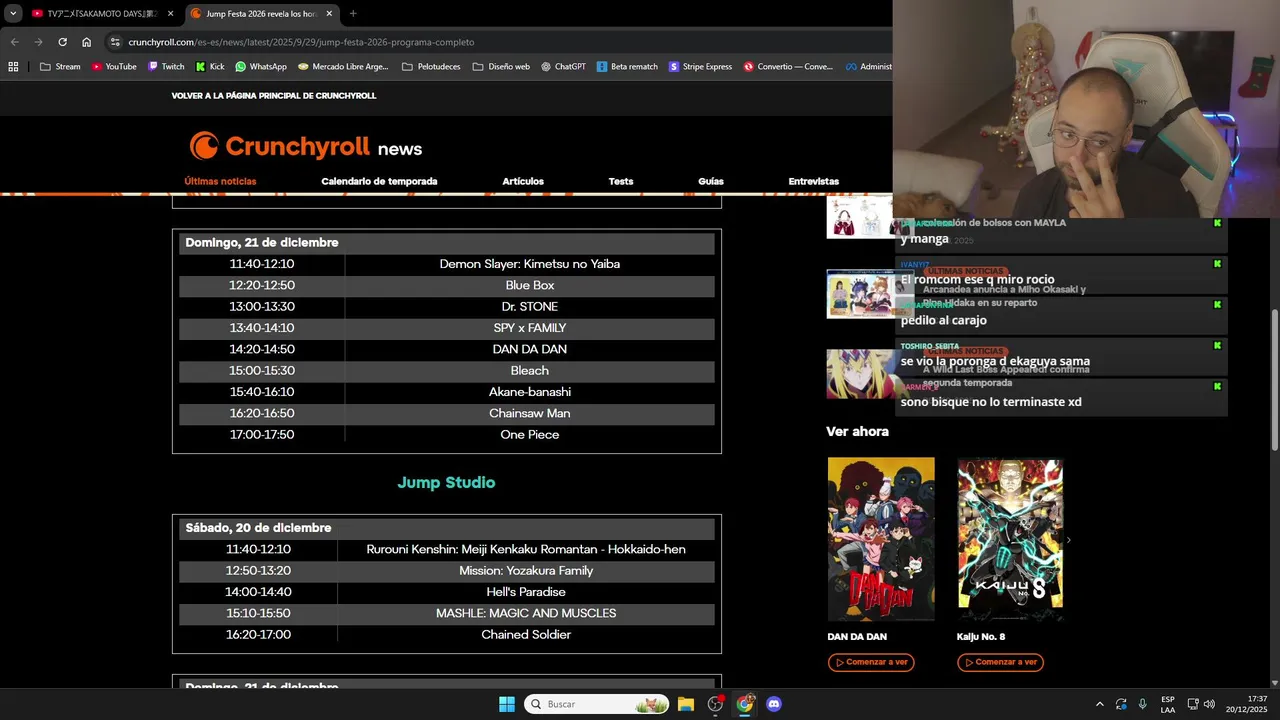Screen dimensions: 1280x720
Task: Click 'Comenzar a ver' under Kaiju No. 8
Action: tap(1000, 662)
